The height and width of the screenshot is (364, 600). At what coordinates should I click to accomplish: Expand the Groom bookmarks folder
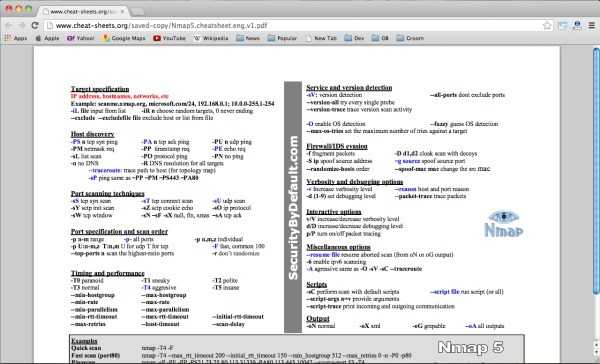point(410,38)
